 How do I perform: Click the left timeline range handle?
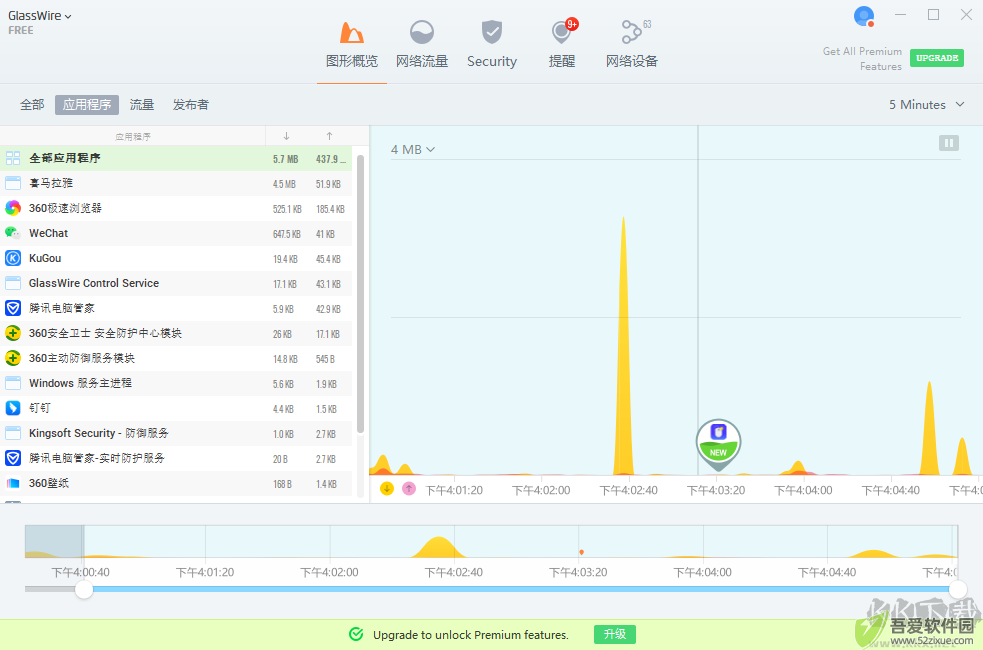click(84, 589)
